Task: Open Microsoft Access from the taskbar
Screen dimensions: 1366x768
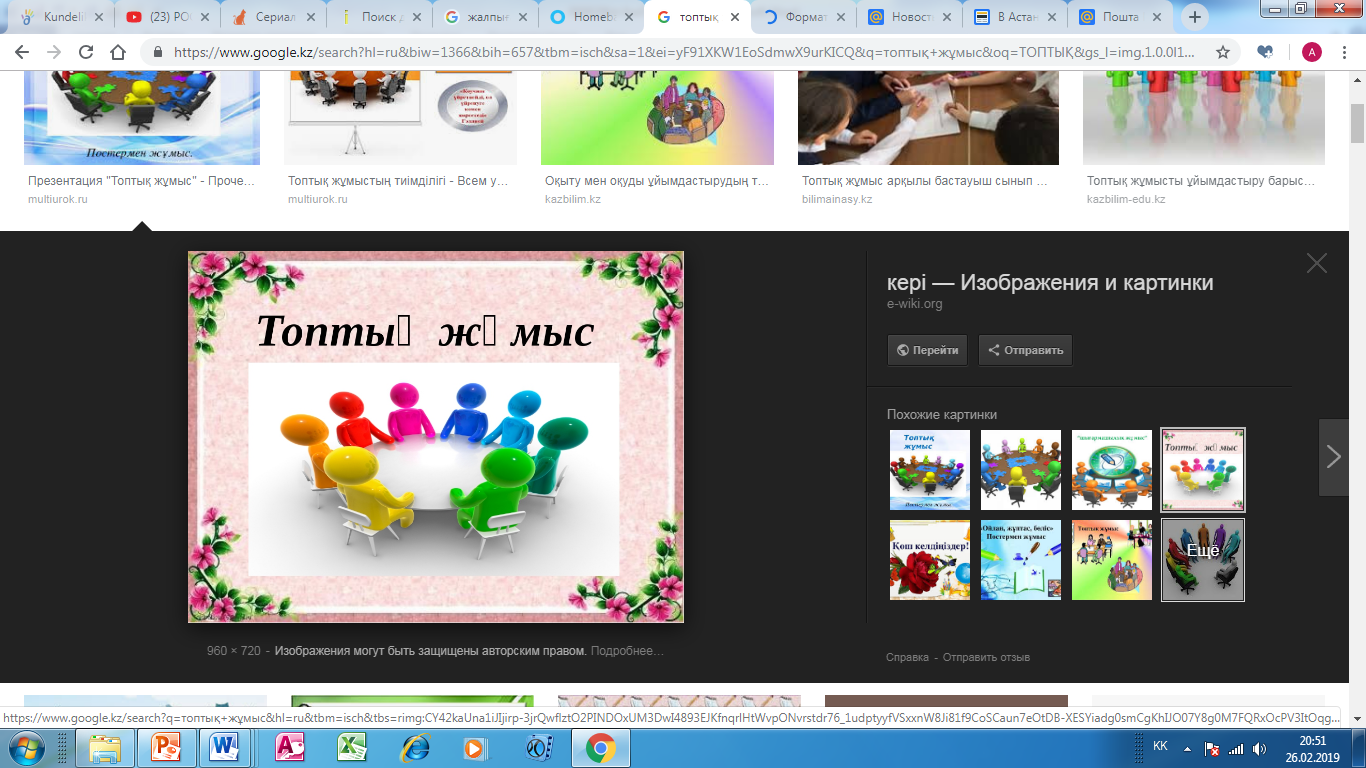Action: [x=289, y=748]
